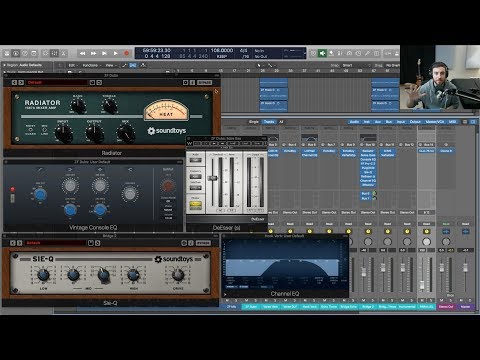Click the Quick Help icon in control bar
Image resolution: width=480 pixels, height=360 pixels.
tap(25, 53)
